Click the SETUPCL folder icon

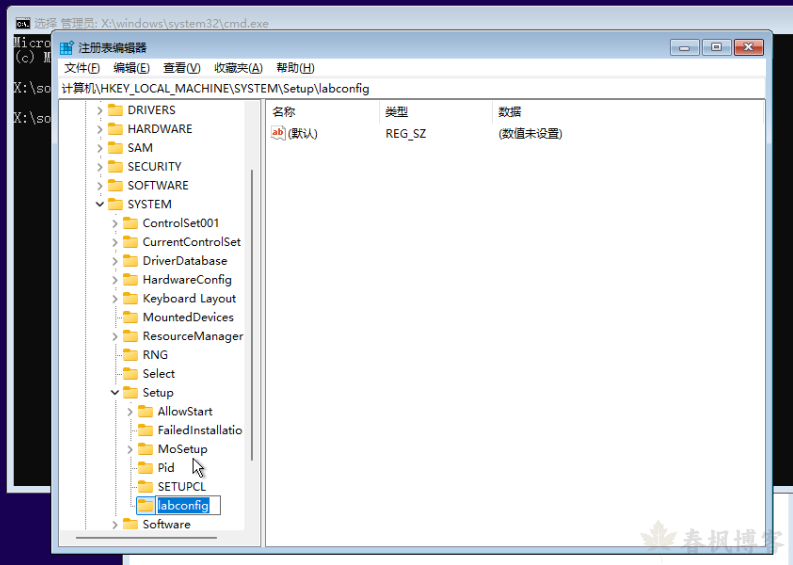click(146, 486)
